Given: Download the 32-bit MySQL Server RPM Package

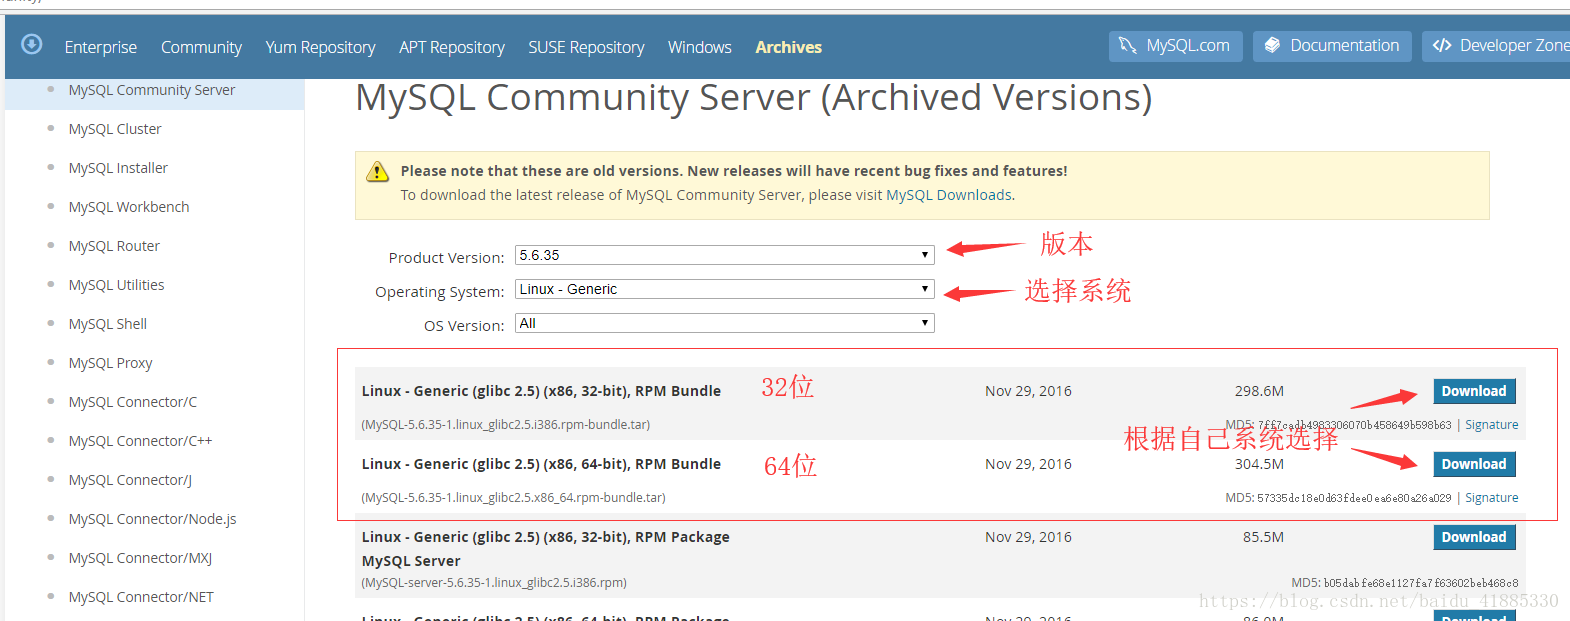Looking at the screenshot, I should pos(1474,537).
